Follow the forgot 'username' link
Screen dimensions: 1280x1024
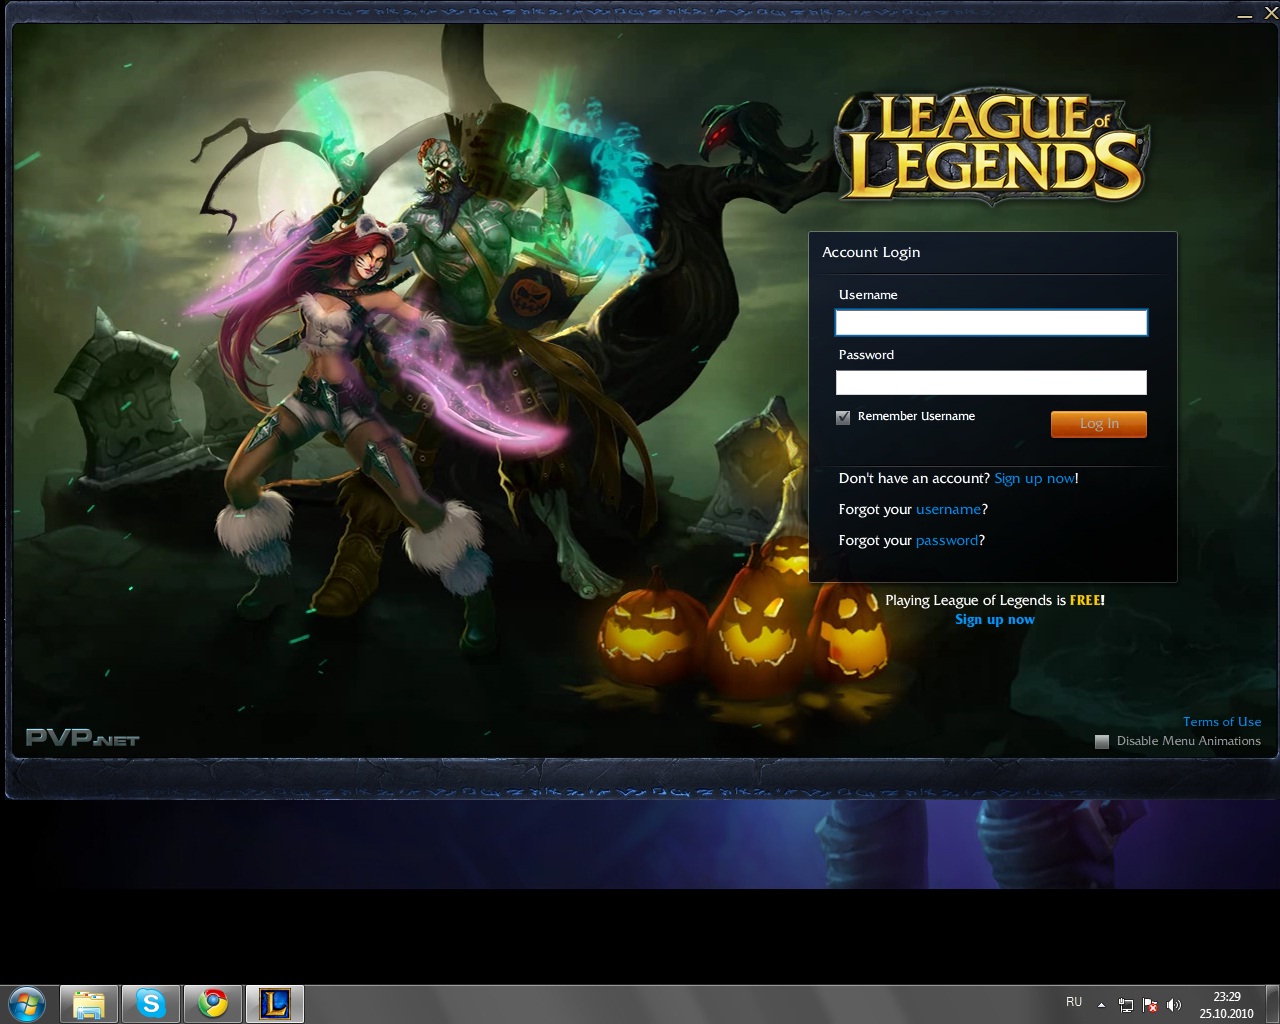pos(948,509)
